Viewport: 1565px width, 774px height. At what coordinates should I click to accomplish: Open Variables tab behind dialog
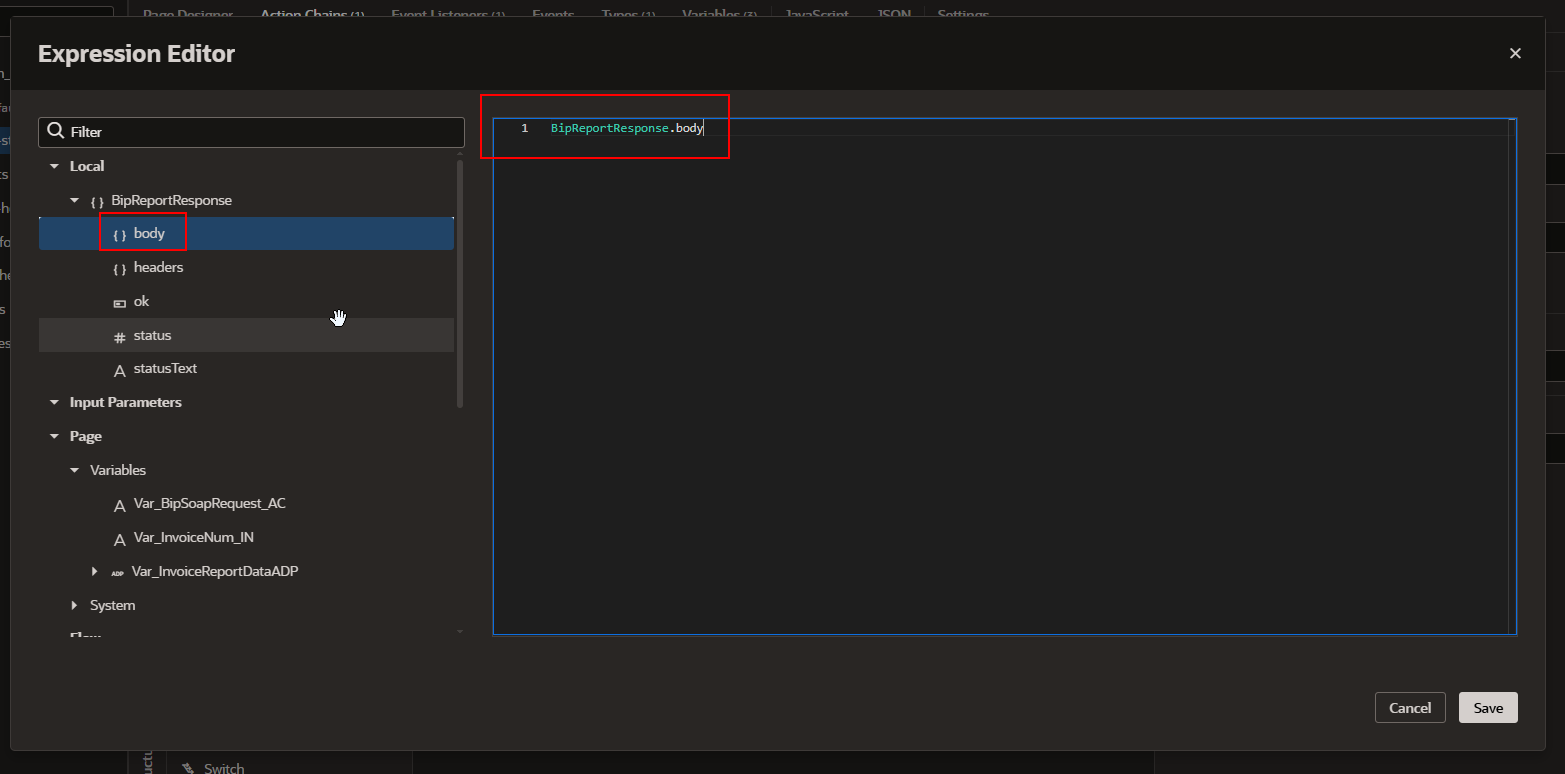click(x=719, y=15)
